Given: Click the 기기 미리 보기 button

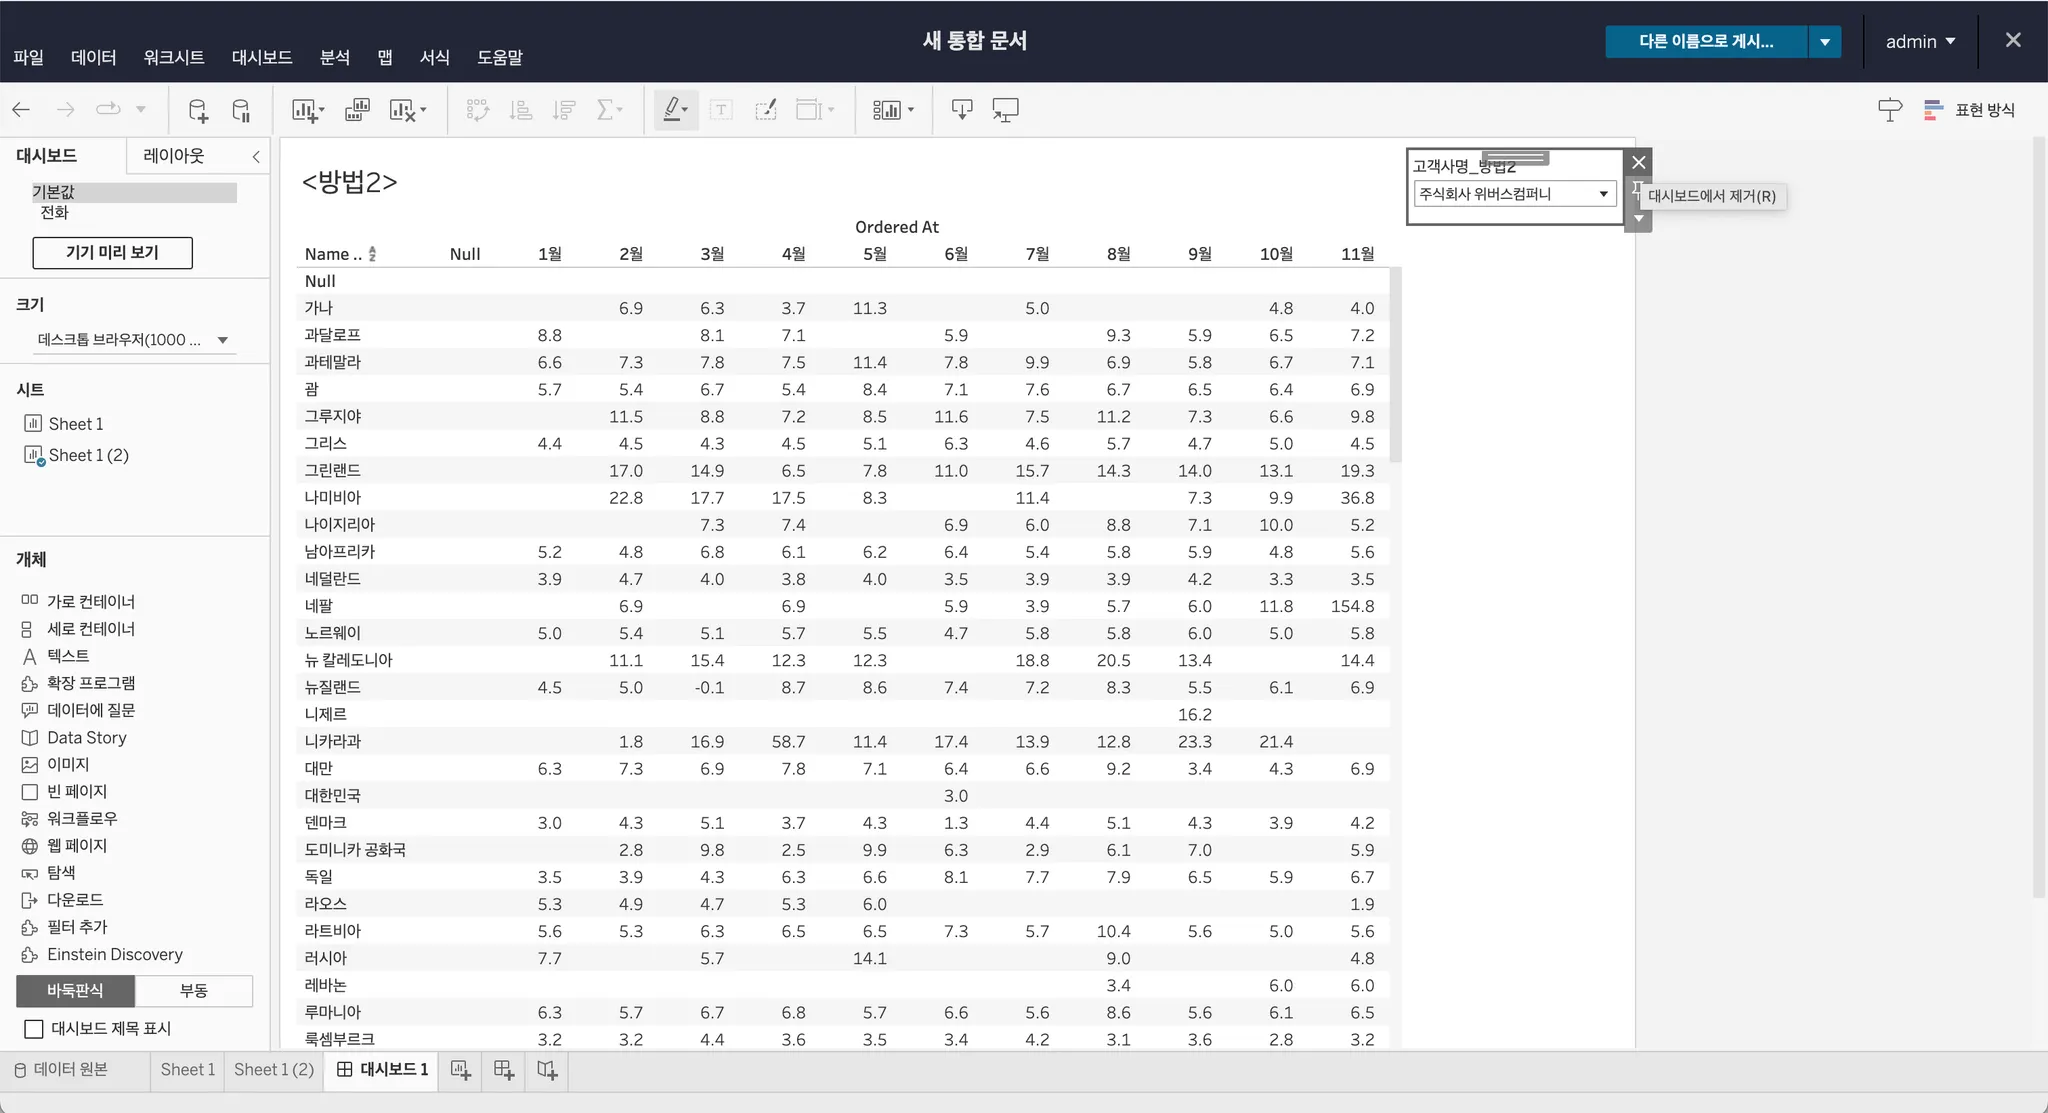Looking at the screenshot, I should point(112,252).
